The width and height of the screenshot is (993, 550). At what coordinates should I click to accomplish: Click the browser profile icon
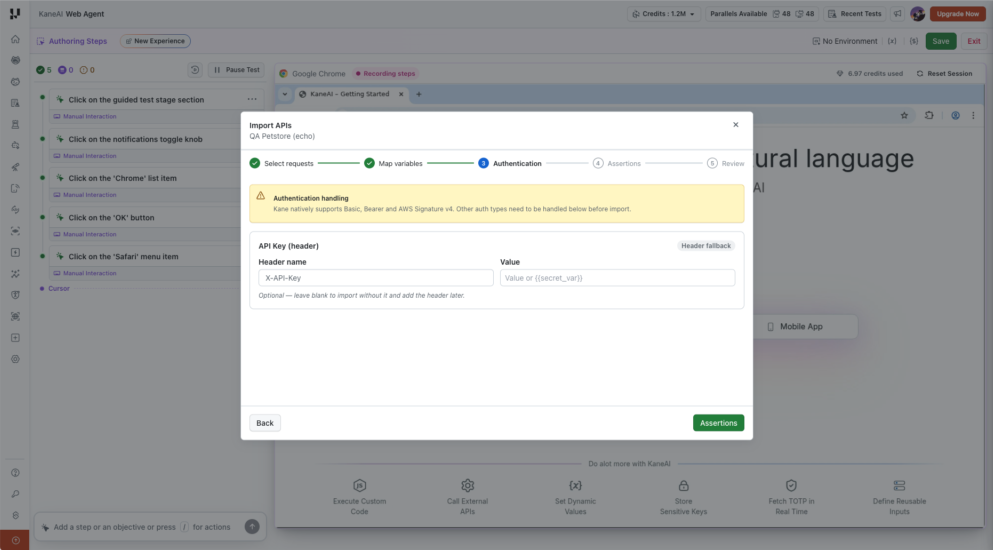(x=955, y=115)
